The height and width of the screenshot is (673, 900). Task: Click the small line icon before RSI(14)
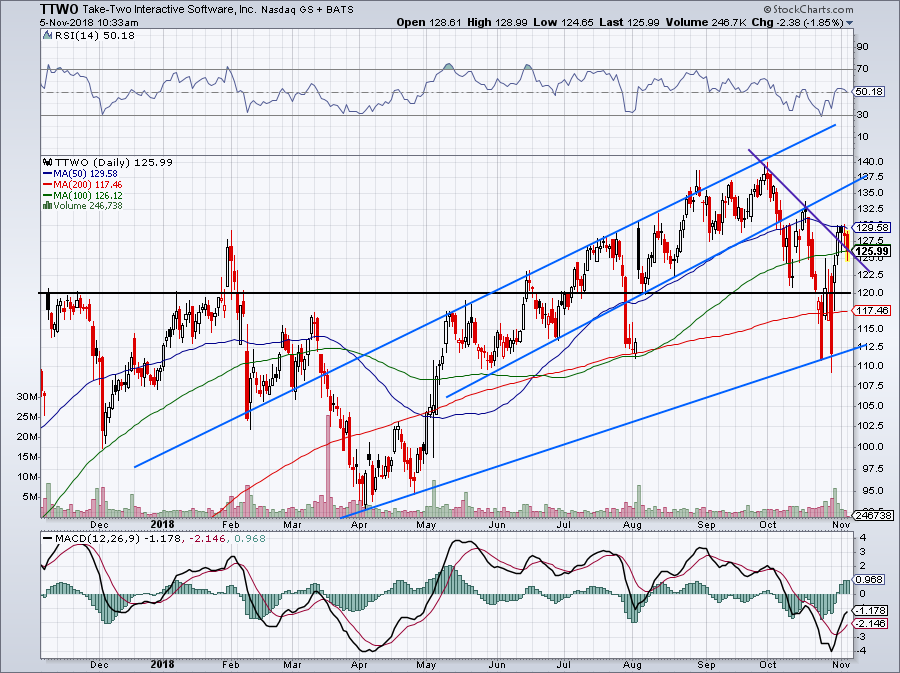[x=47, y=36]
